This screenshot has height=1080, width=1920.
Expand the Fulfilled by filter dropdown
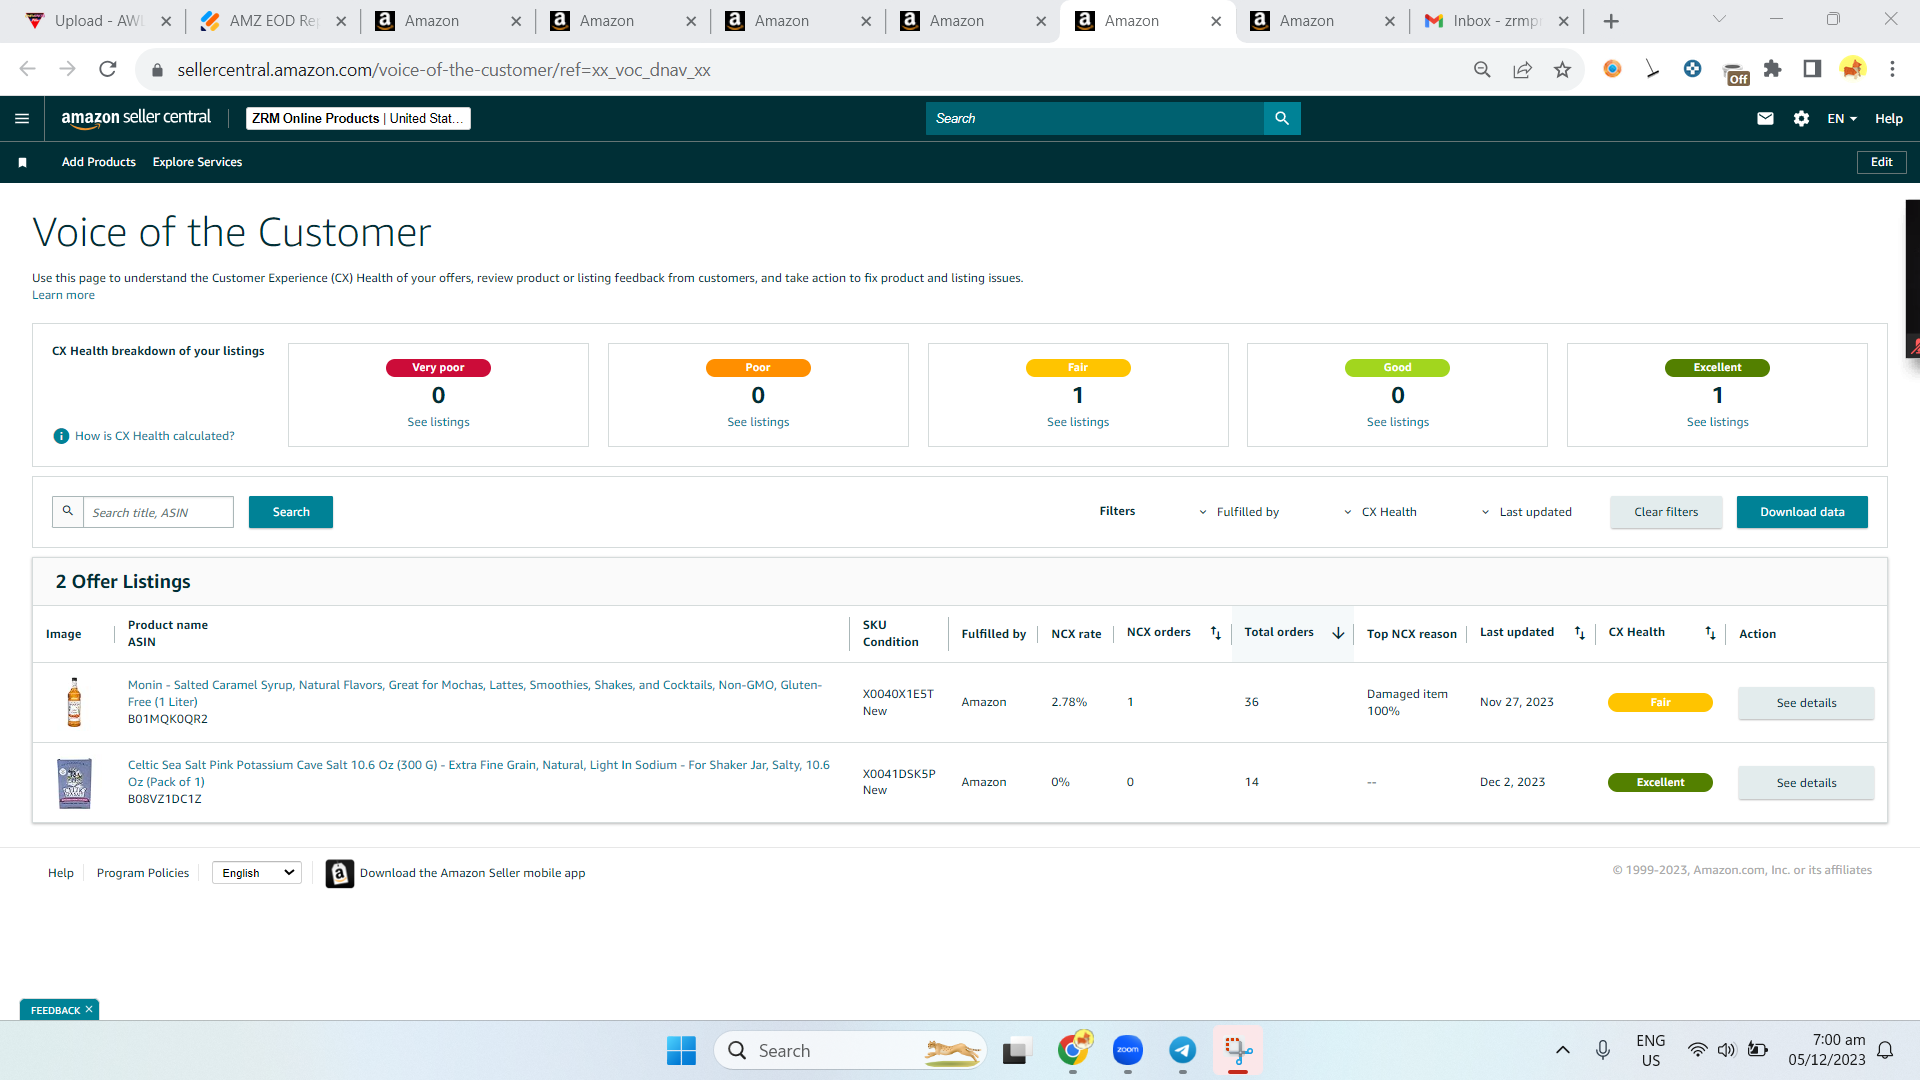(1239, 512)
